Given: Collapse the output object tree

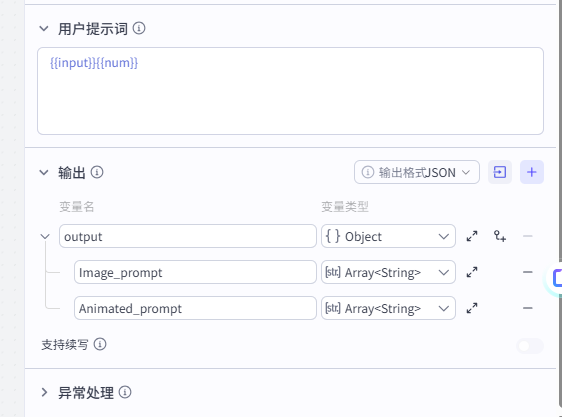Looking at the screenshot, I should pos(45,236).
